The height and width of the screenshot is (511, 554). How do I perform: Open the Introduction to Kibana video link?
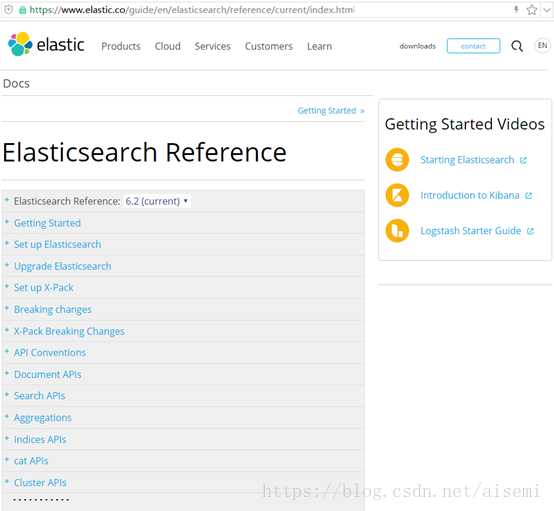point(470,195)
